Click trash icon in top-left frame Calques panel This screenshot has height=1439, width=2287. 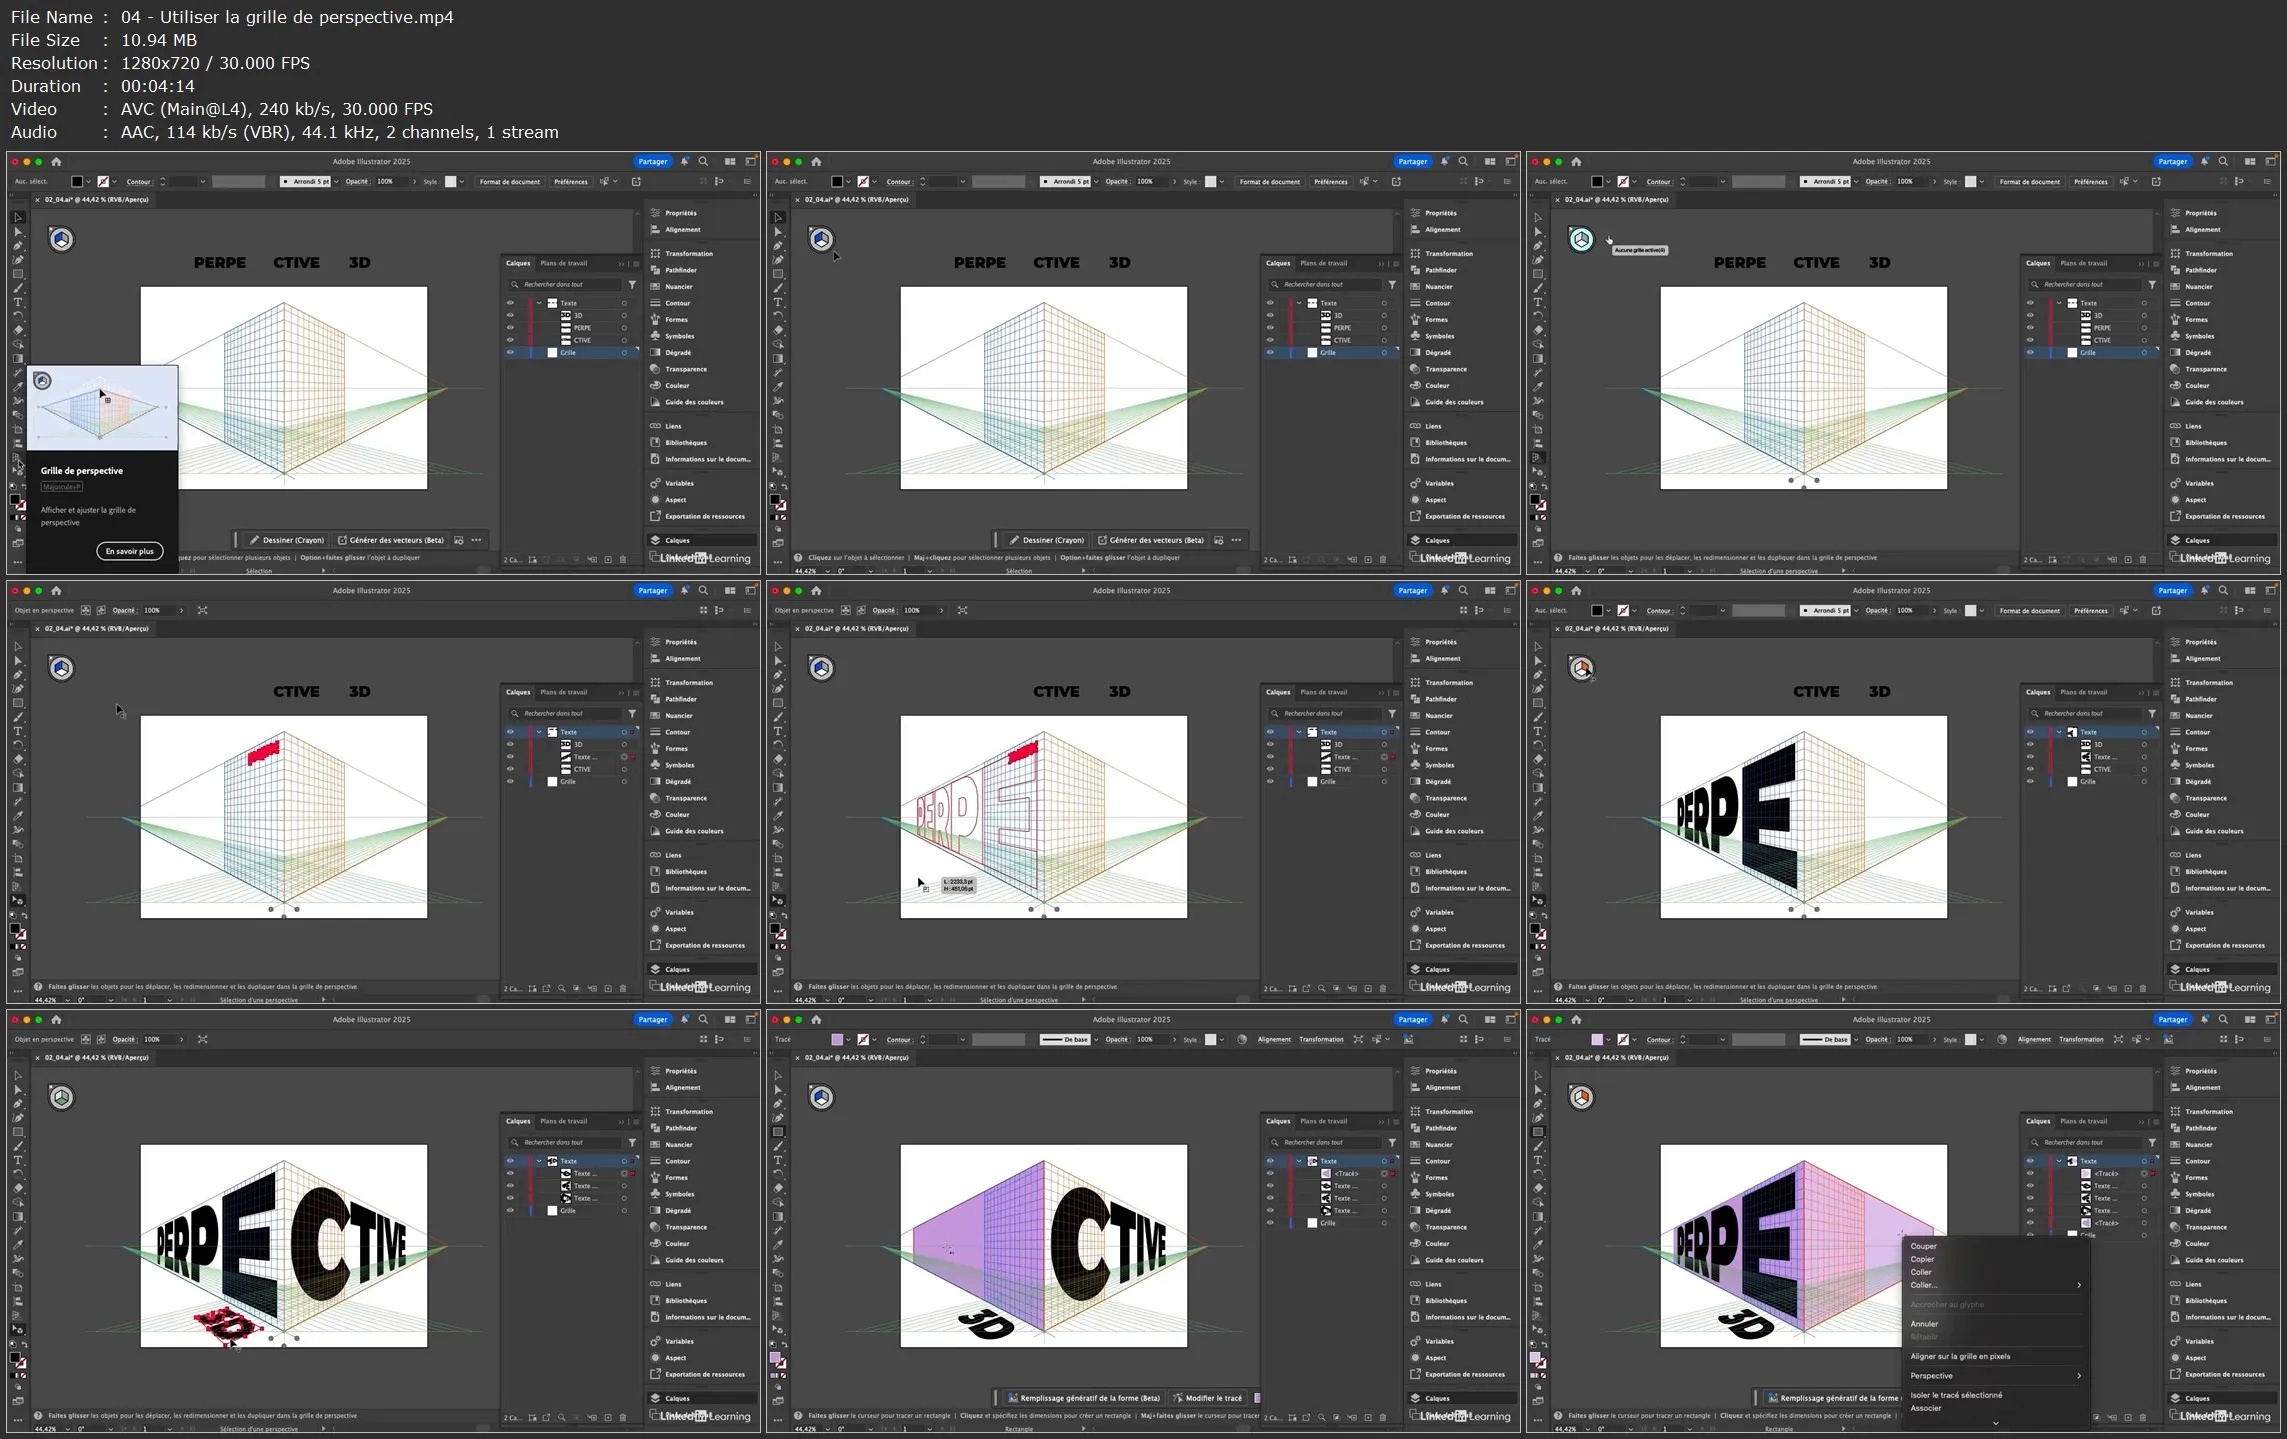click(x=623, y=560)
